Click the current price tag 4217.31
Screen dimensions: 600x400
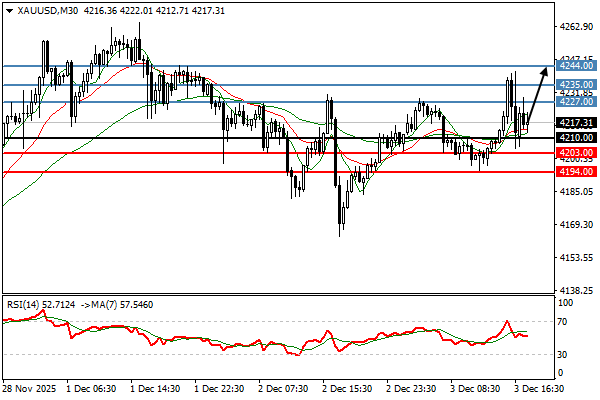click(577, 123)
